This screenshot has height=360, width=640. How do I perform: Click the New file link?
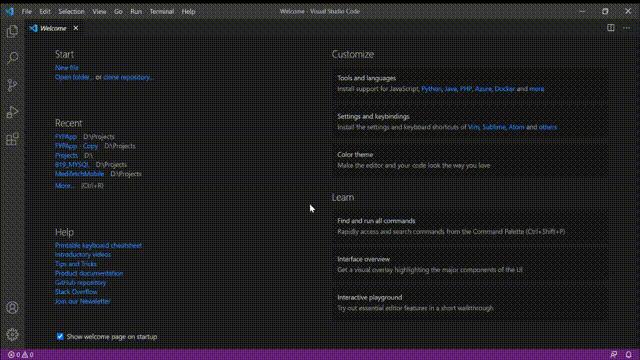point(67,68)
